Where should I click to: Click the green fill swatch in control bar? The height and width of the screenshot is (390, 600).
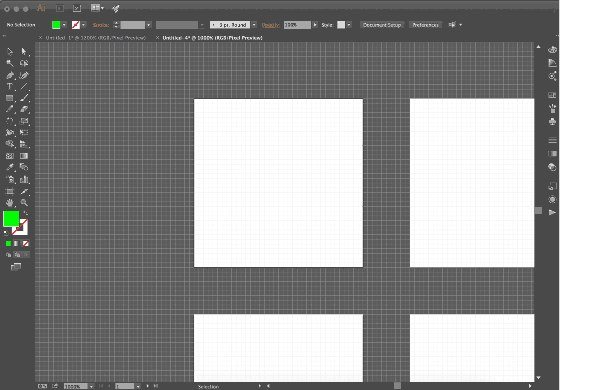(x=56, y=25)
